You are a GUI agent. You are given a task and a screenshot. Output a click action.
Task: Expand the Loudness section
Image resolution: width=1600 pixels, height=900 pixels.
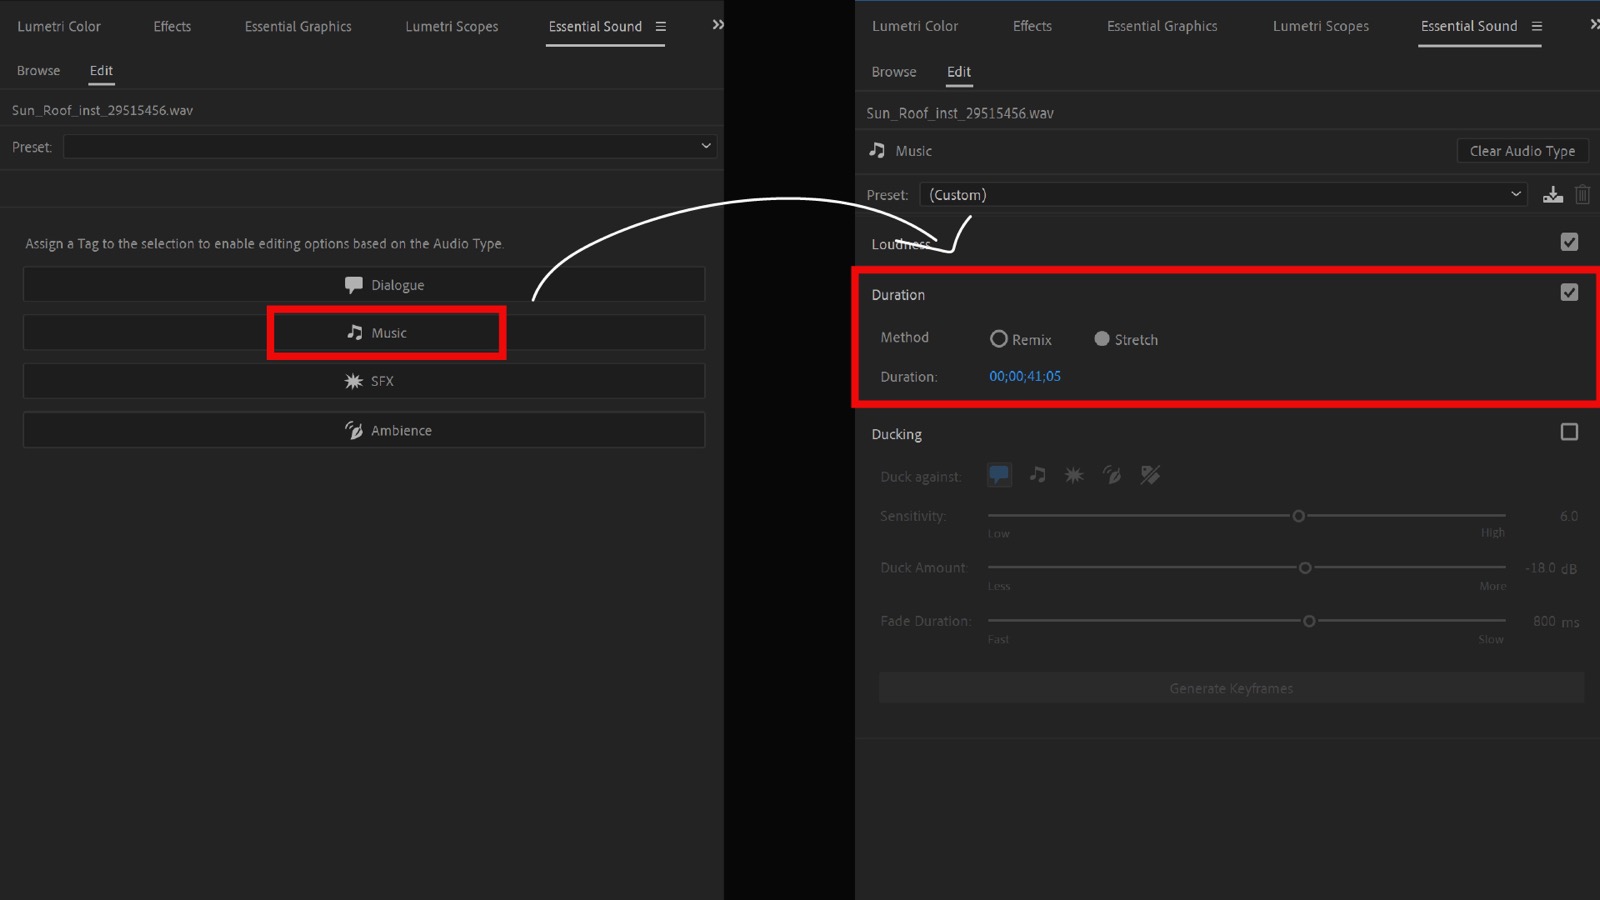click(x=901, y=244)
